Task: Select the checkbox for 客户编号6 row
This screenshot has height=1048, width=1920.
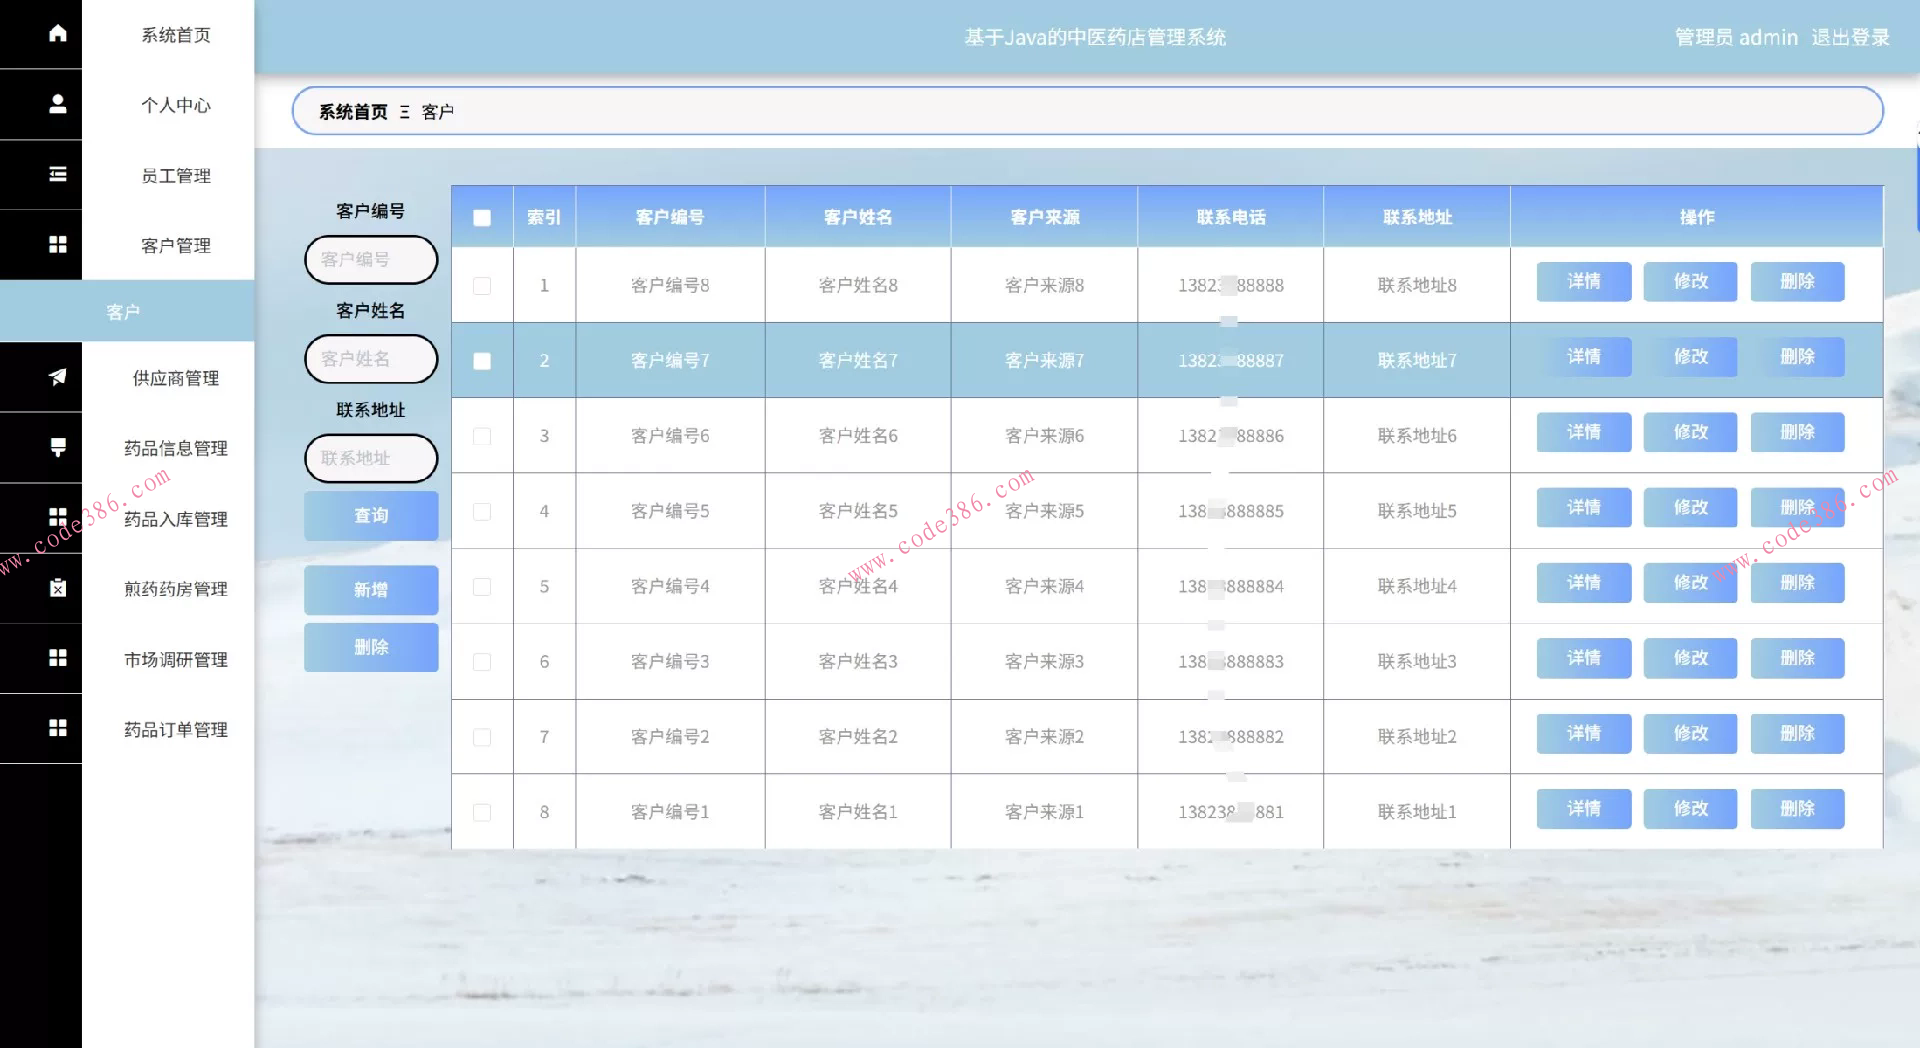Action: pos(482,436)
